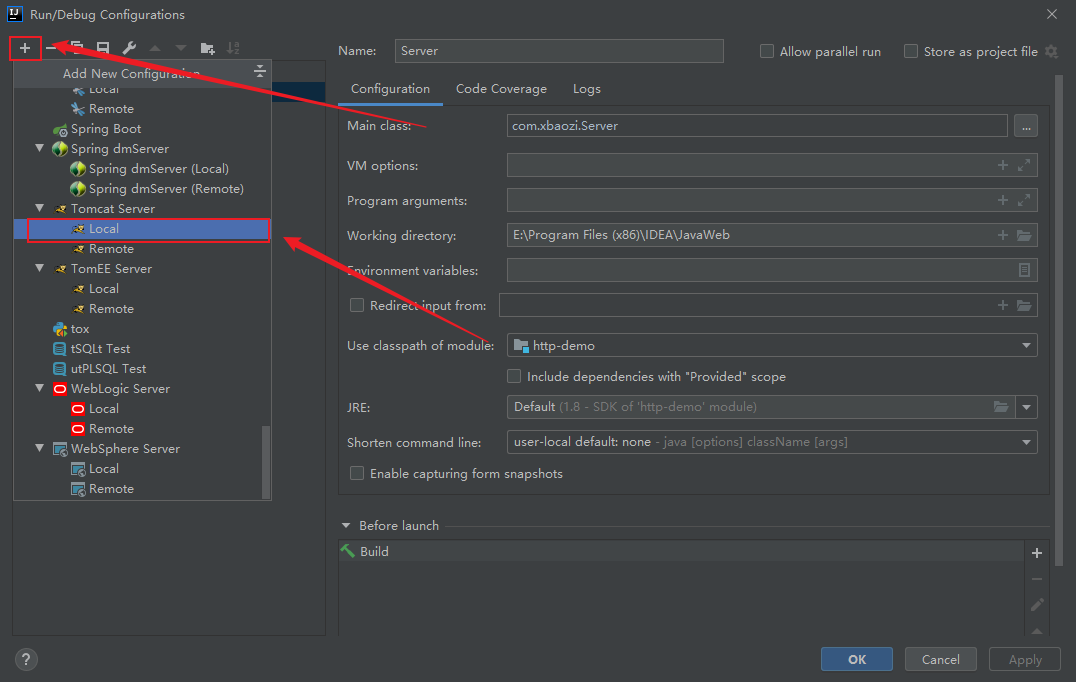Image resolution: width=1076 pixels, height=682 pixels.
Task: Check Store as project file
Action: click(x=911, y=52)
